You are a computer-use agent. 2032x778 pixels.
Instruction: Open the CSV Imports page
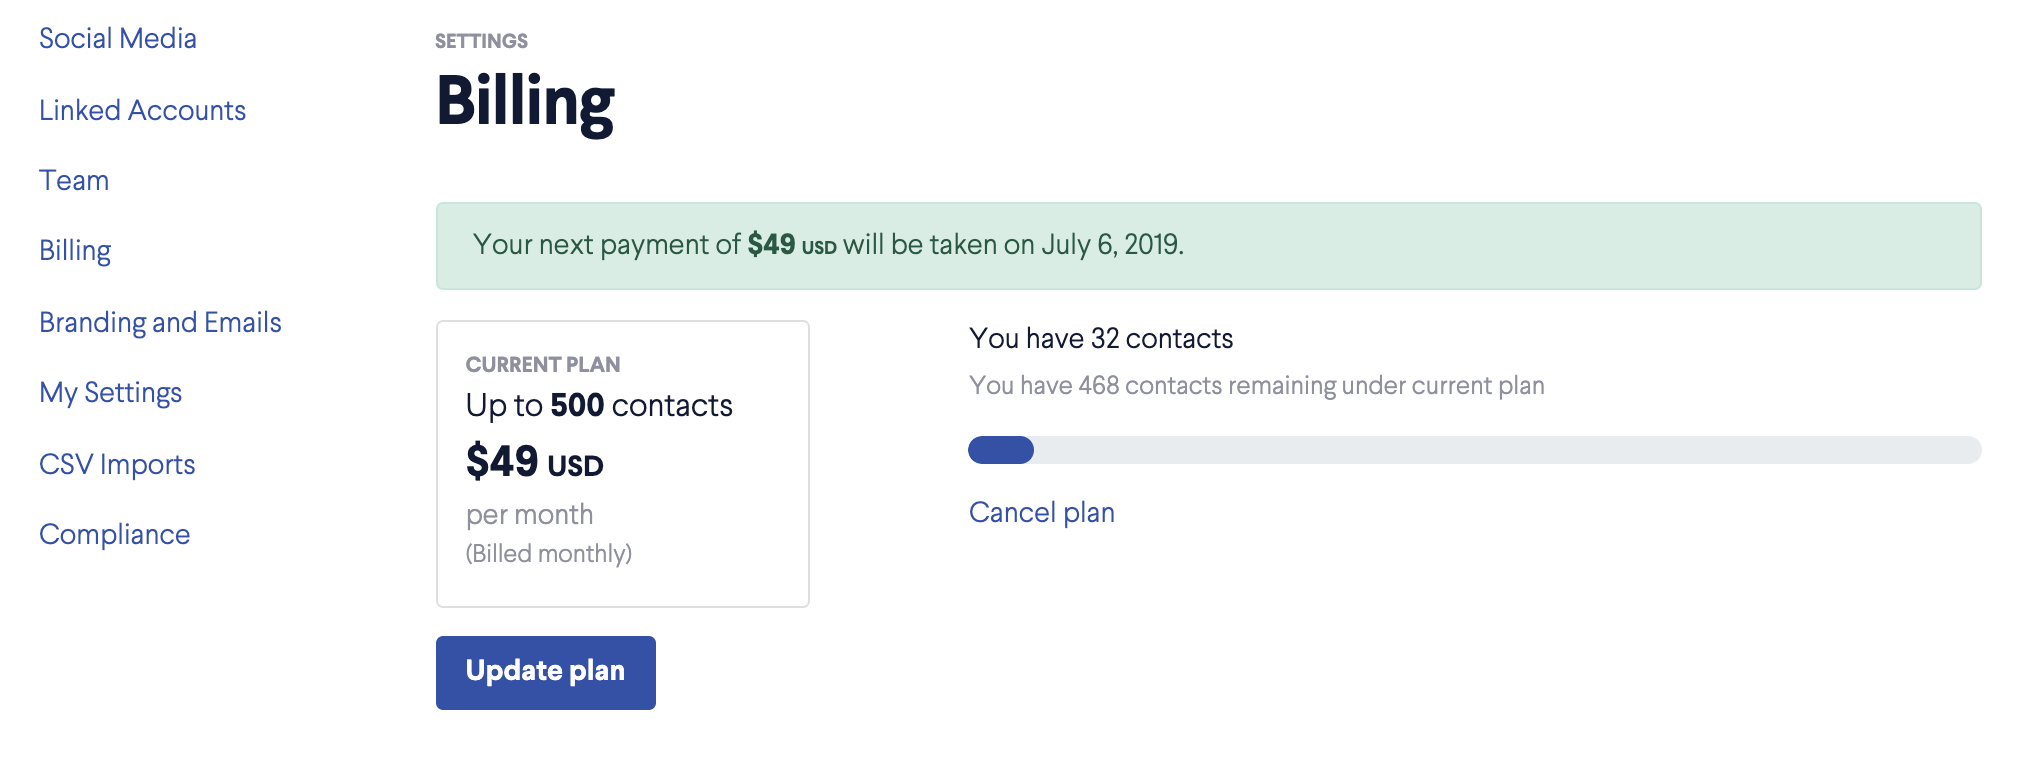click(117, 465)
